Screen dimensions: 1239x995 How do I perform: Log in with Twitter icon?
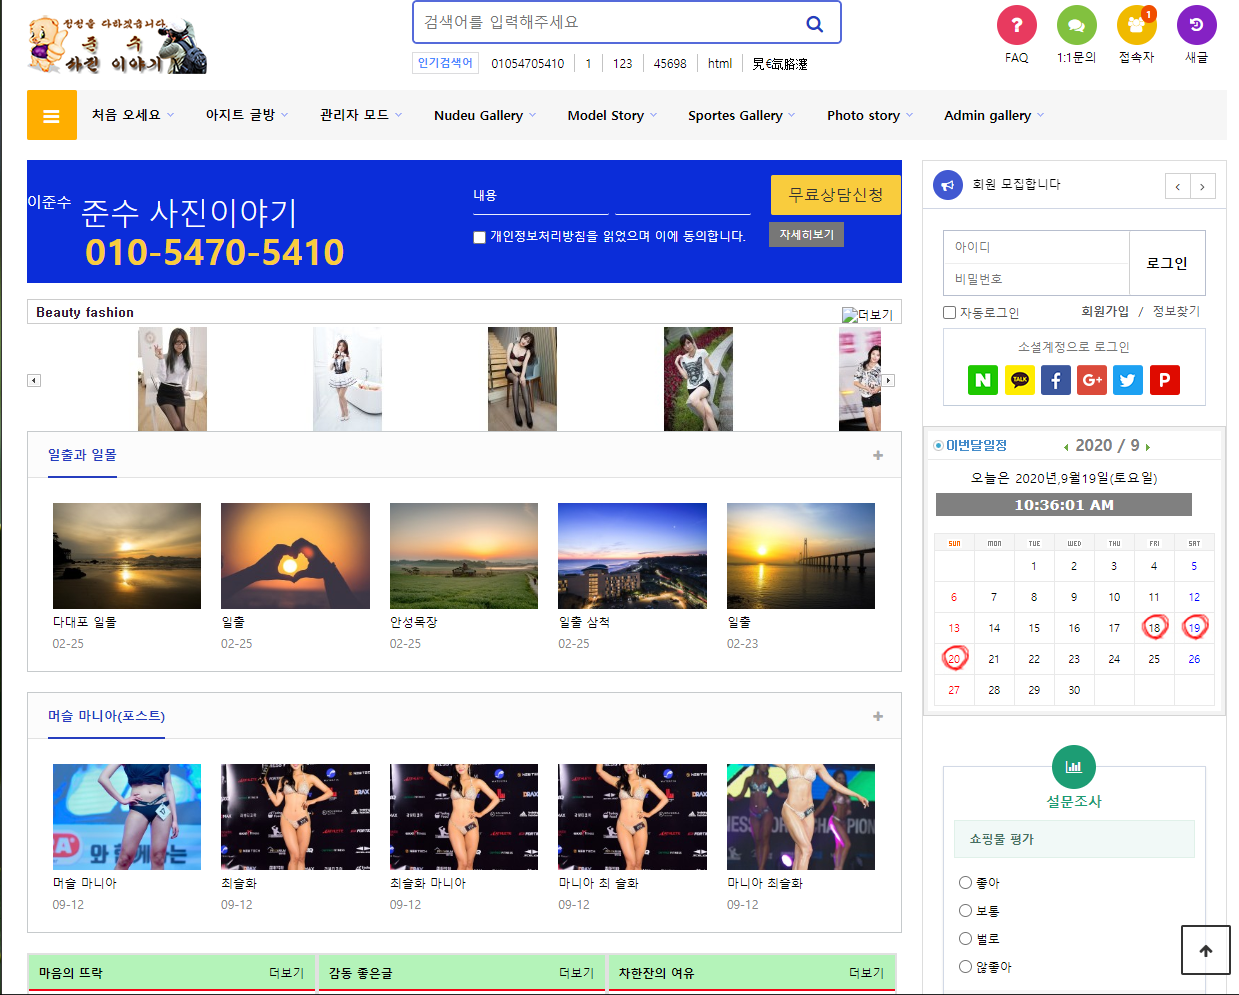(x=1127, y=380)
